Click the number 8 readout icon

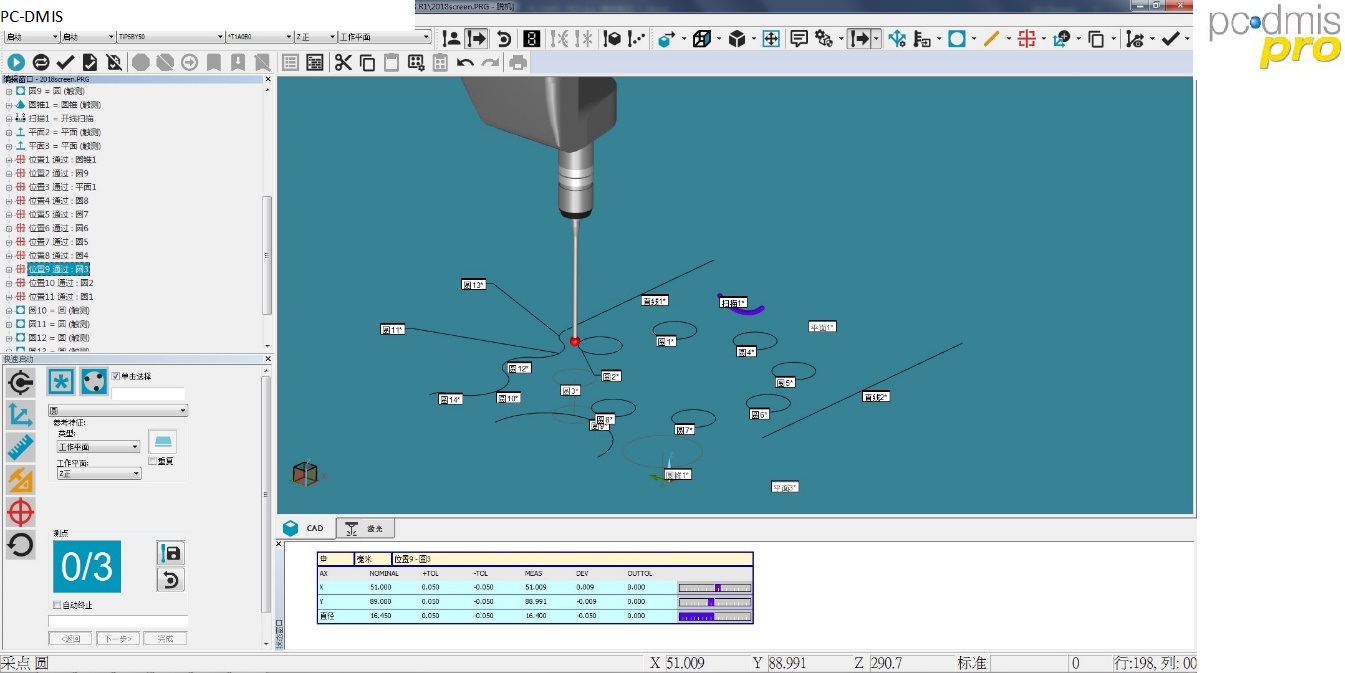[532, 38]
